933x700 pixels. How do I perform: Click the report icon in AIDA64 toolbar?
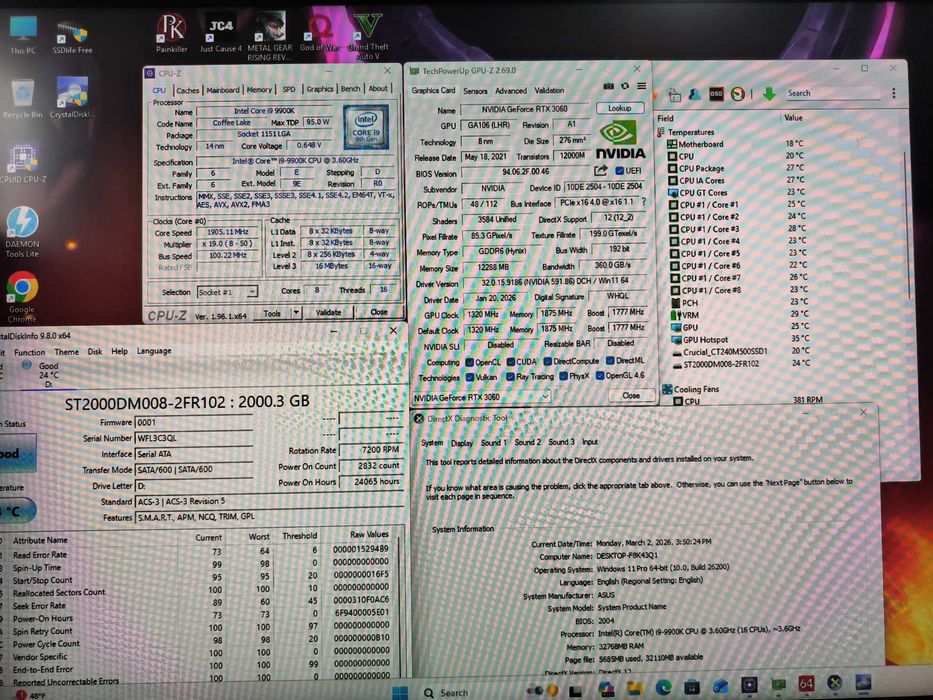point(674,94)
